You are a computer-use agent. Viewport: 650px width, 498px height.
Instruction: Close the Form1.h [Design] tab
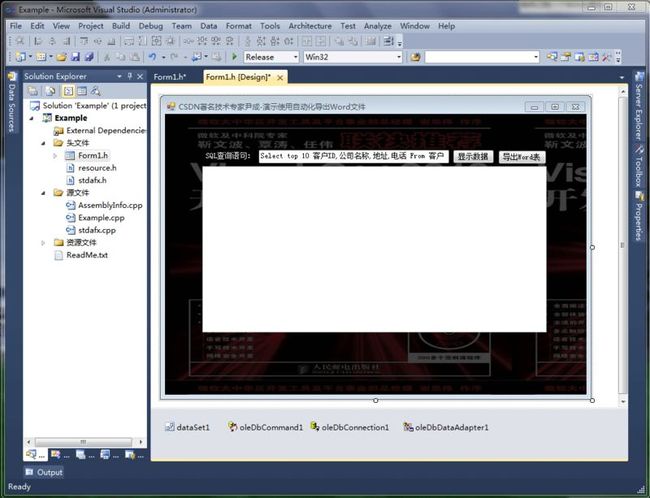tap(280, 77)
